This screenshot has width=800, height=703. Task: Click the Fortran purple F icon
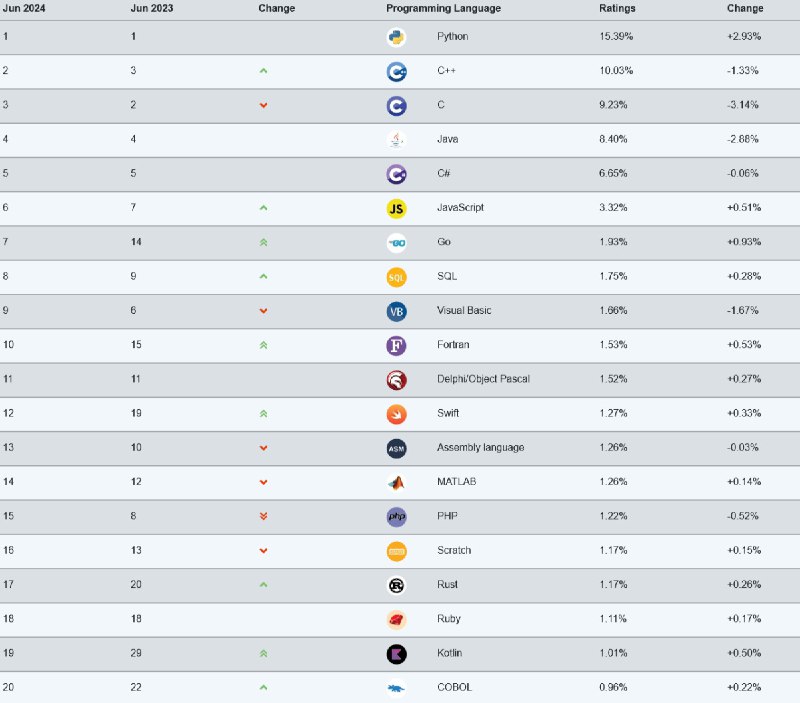tap(396, 345)
